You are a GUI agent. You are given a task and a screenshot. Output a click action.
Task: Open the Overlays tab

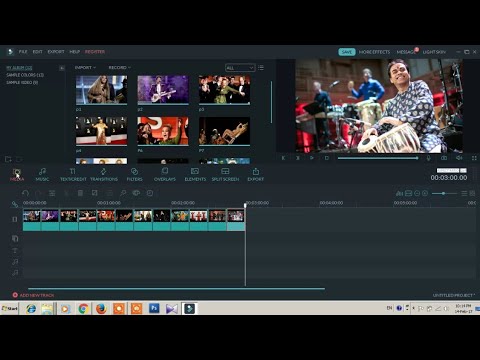tap(165, 174)
